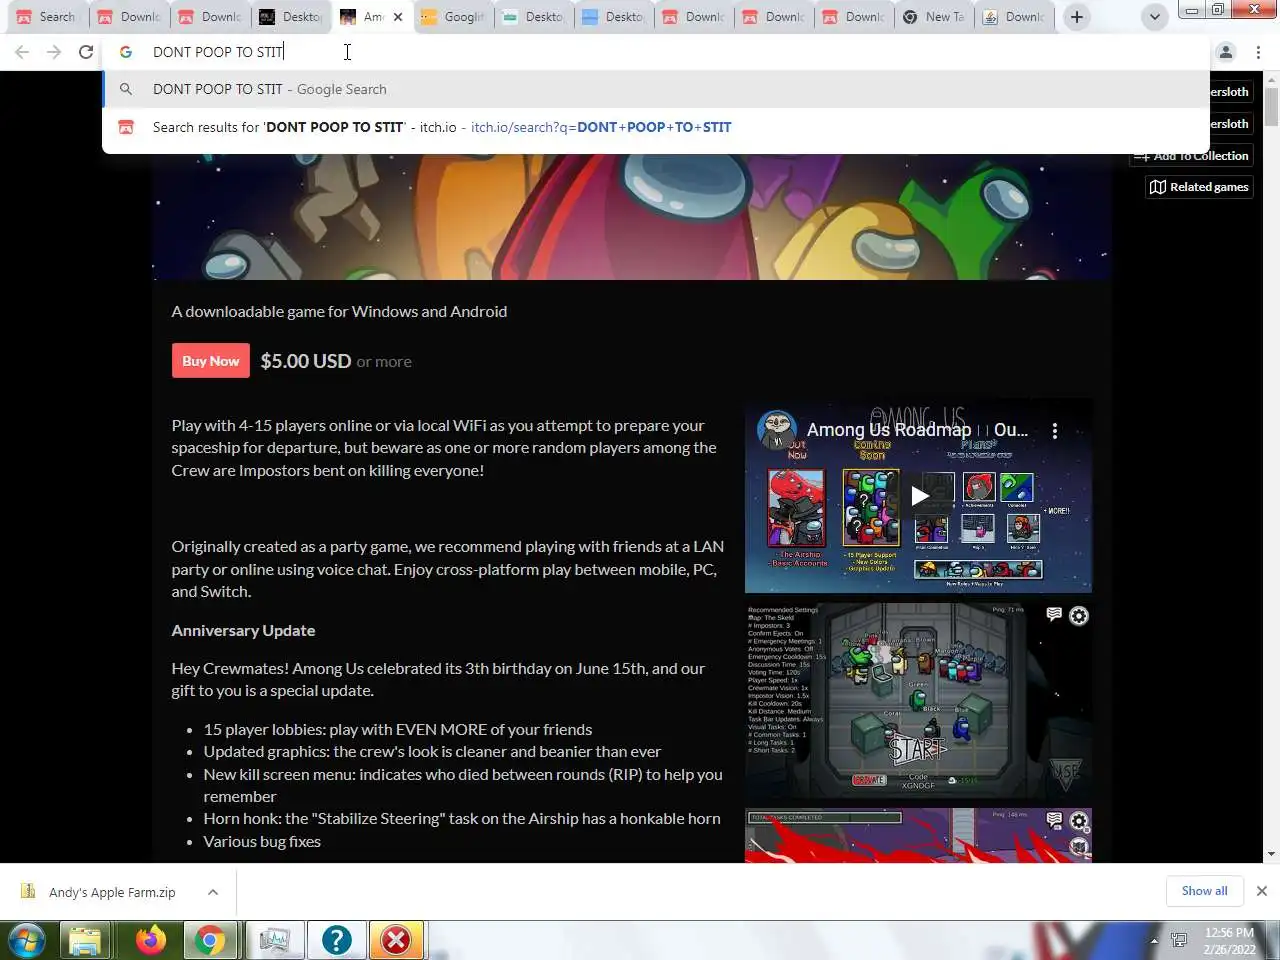The height and width of the screenshot is (960, 1280).
Task: Open the blue question mark taskbar app
Action: coord(336,940)
